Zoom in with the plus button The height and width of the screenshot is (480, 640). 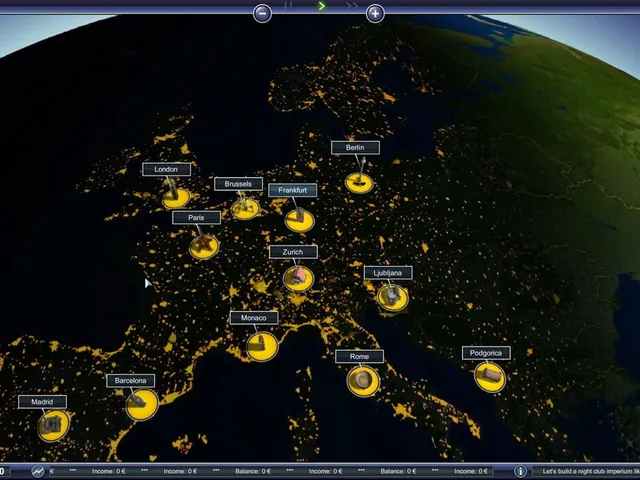tap(375, 13)
